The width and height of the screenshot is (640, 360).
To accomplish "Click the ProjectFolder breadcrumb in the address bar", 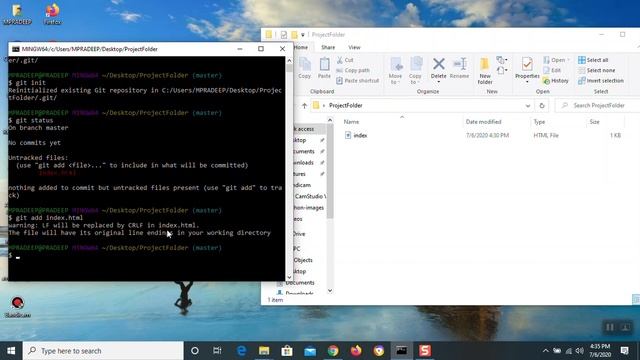I will tap(346, 106).
